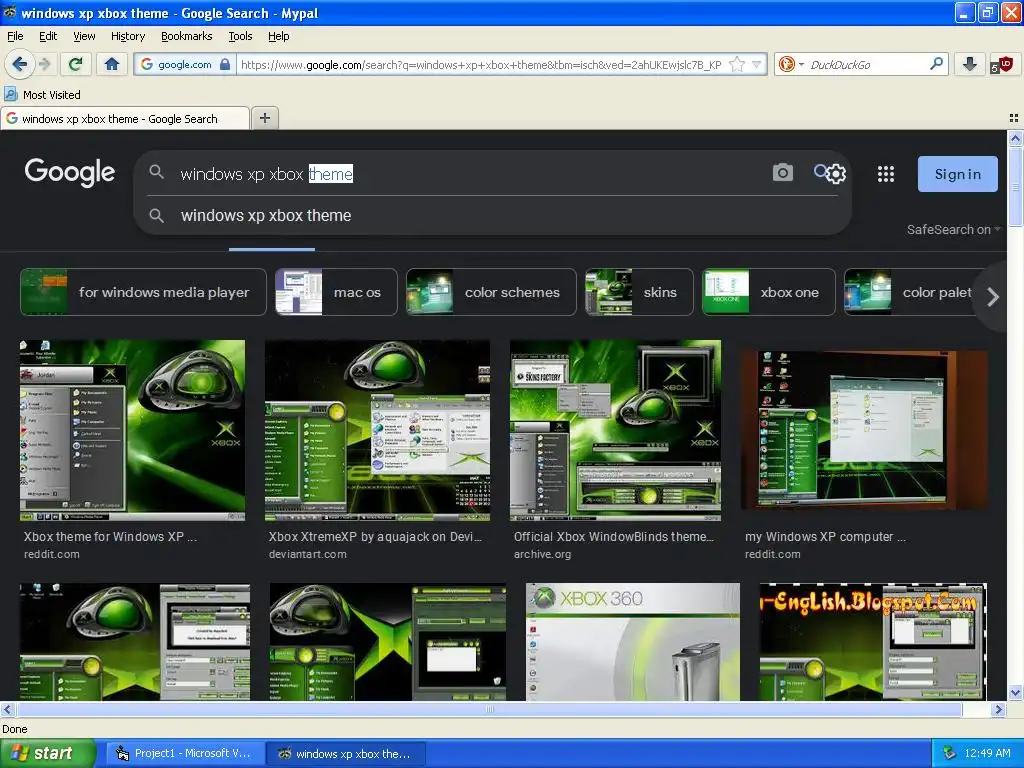Open the uBlock Origin extension icon
1024x768 pixels.
click(1001, 64)
